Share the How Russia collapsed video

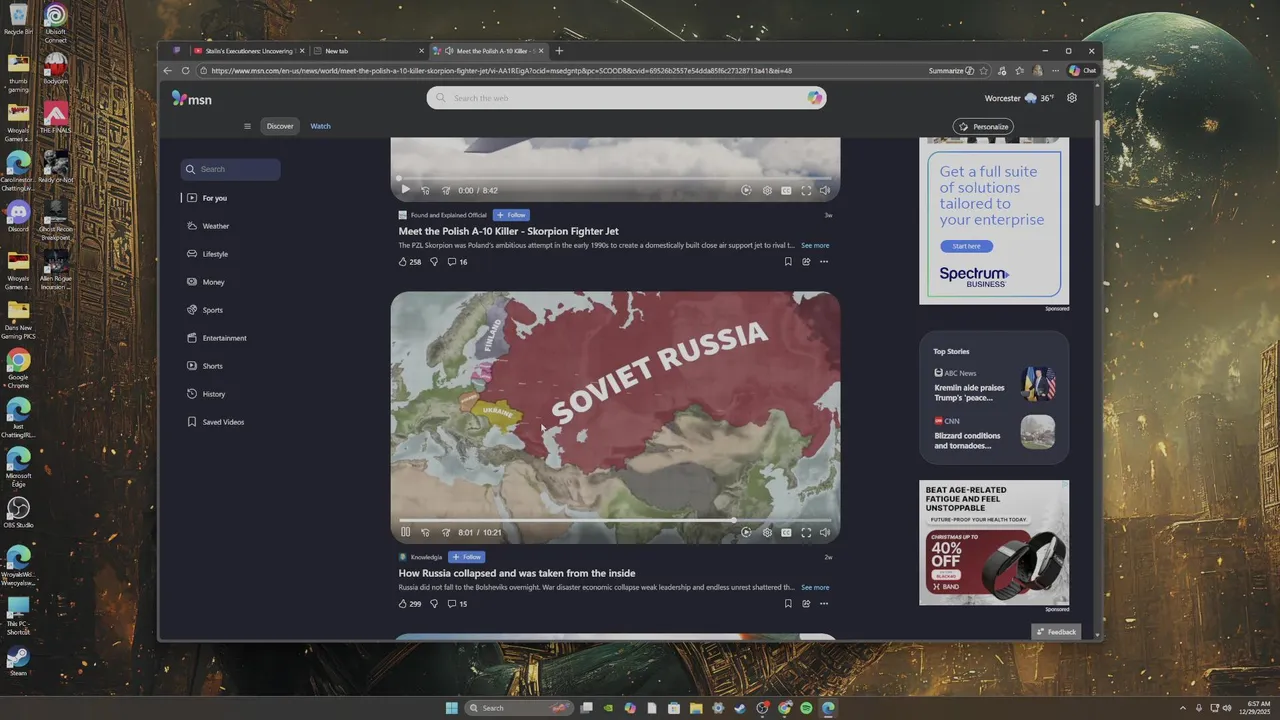[806, 604]
